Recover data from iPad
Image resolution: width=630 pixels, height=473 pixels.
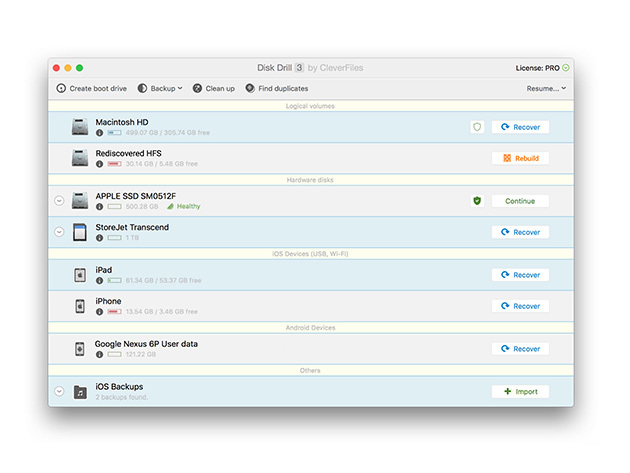(x=520, y=275)
